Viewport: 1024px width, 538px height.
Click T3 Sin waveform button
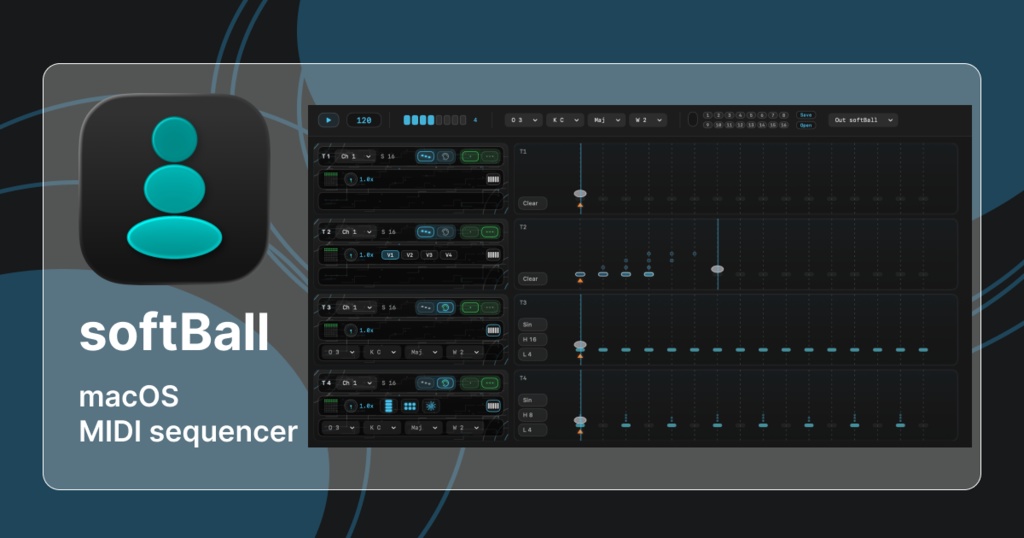click(x=532, y=324)
